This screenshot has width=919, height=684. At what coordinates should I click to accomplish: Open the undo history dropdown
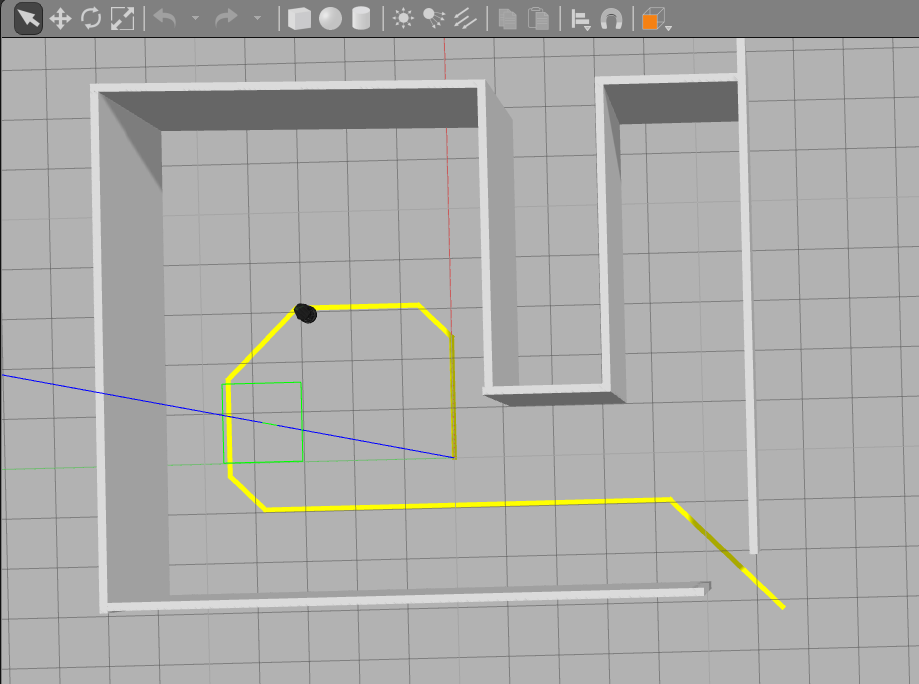click(x=195, y=18)
